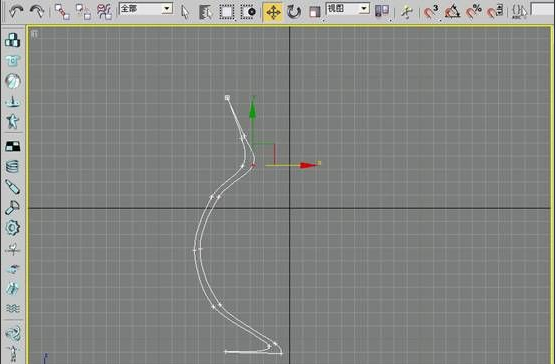Click the Redo arrow icon
556x364 pixels.
tap(37, 12)
